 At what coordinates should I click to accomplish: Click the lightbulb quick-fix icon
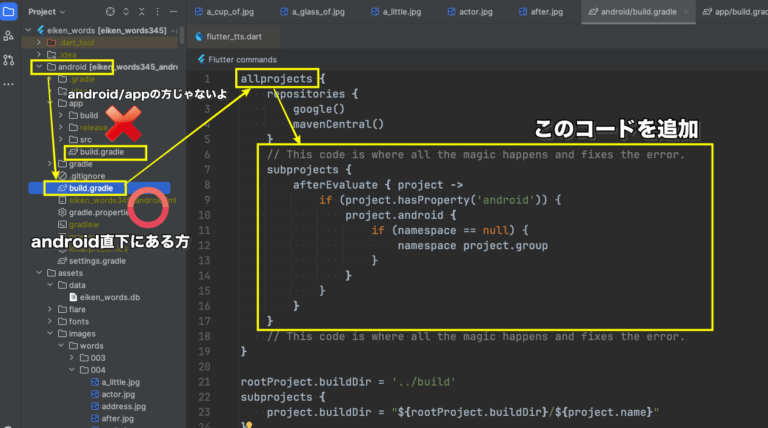click(x=248, y=424)
